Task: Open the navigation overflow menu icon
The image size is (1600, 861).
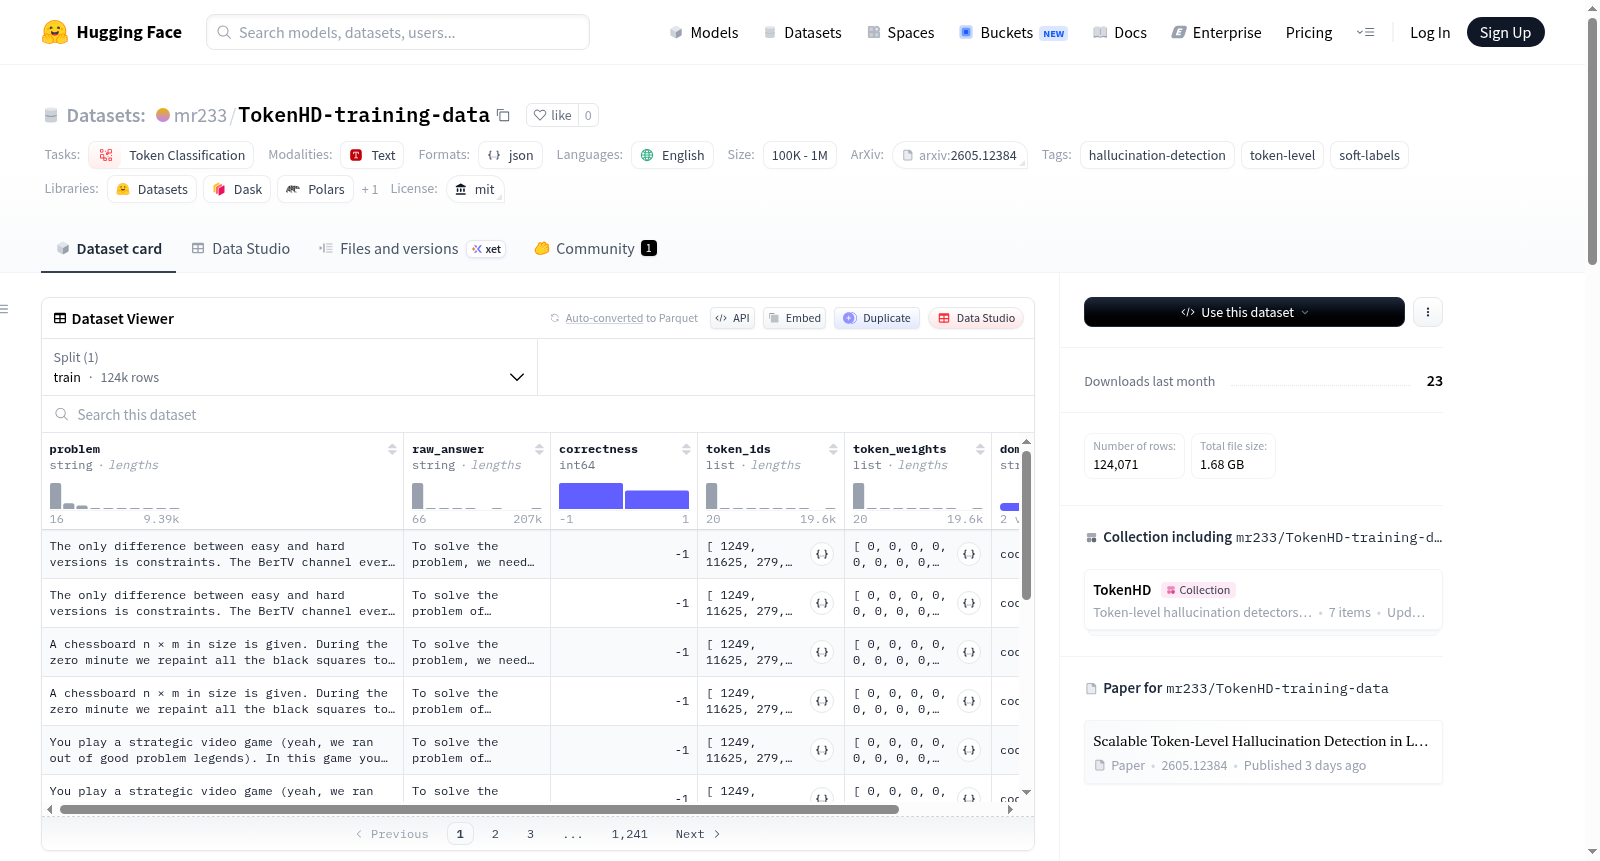Action: pos(1365,33)
